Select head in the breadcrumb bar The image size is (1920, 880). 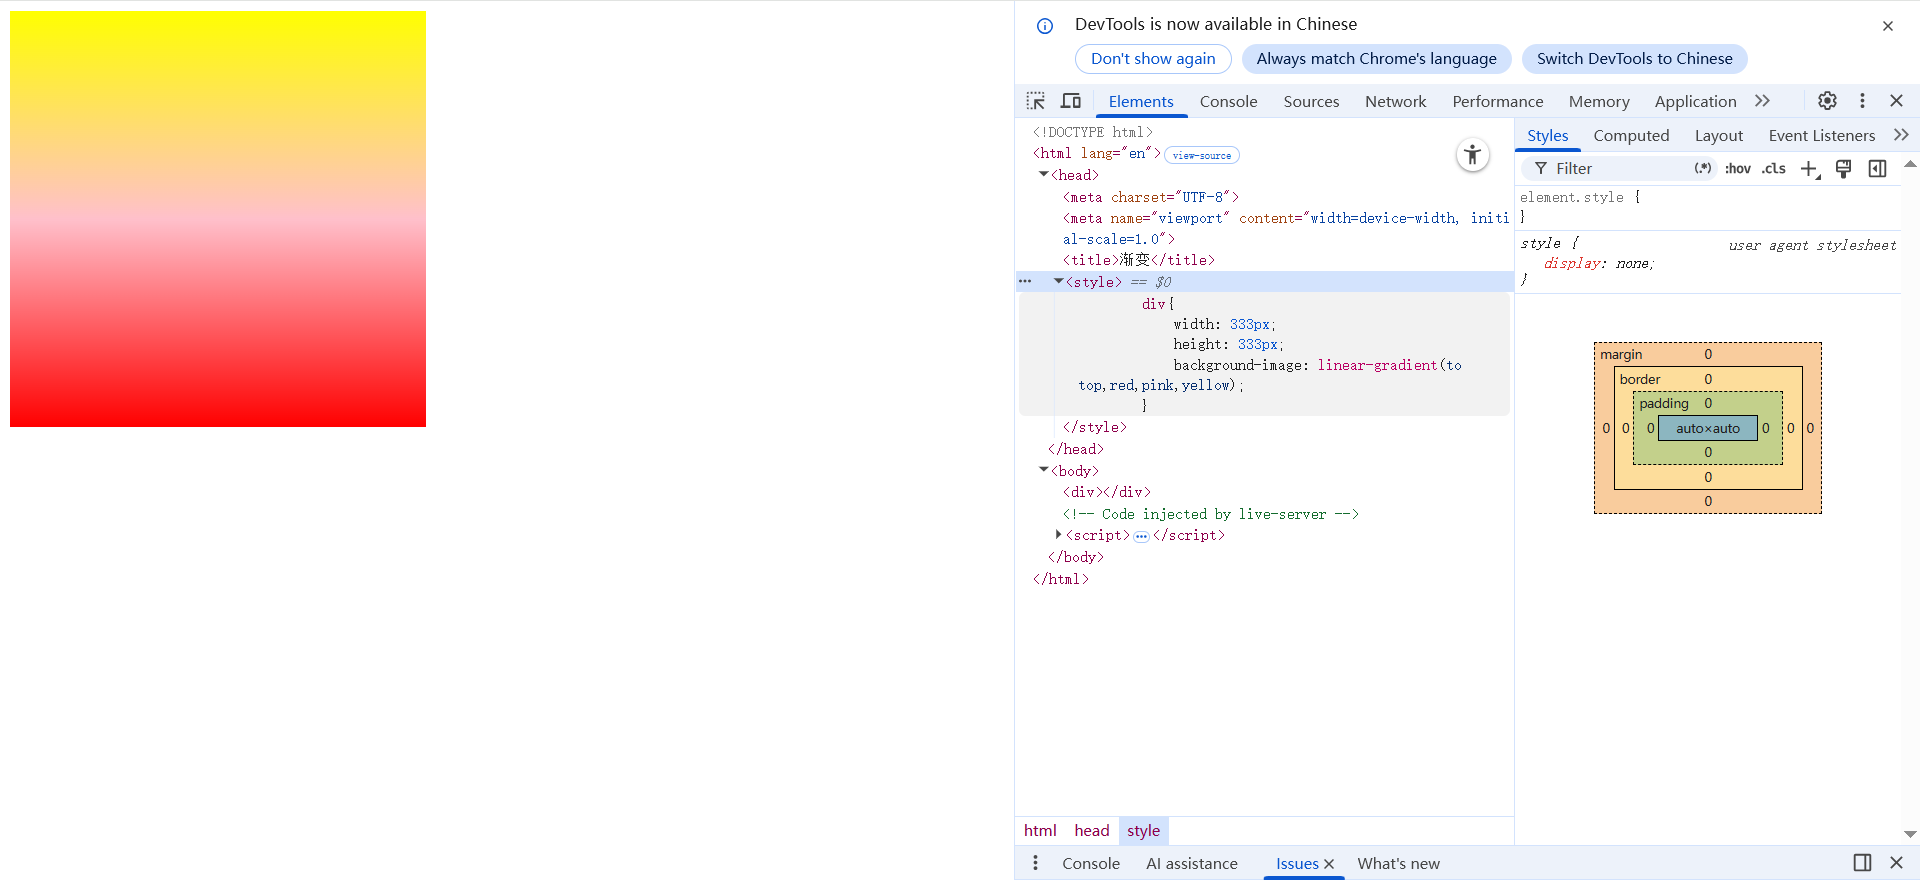(x=1092, y=831)
